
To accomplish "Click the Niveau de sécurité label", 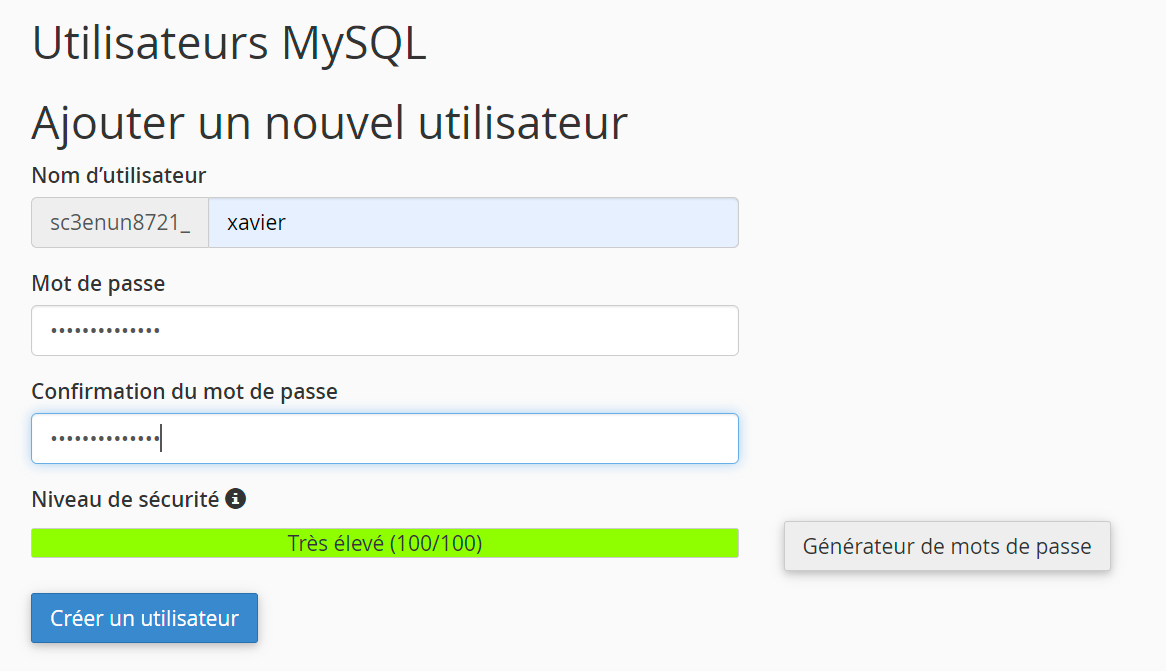I will pyautogui.click(x=125, y=499).
